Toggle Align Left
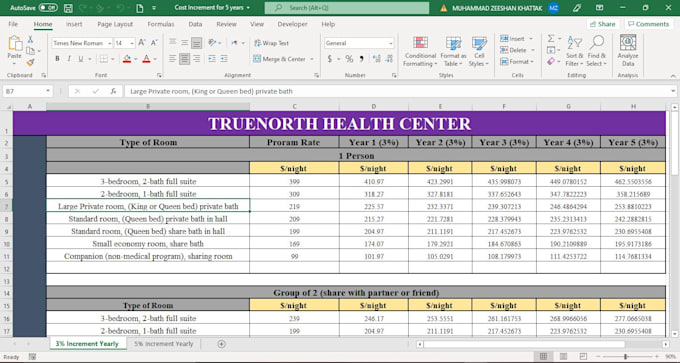 pyautogui.click(x=173, y=59)
